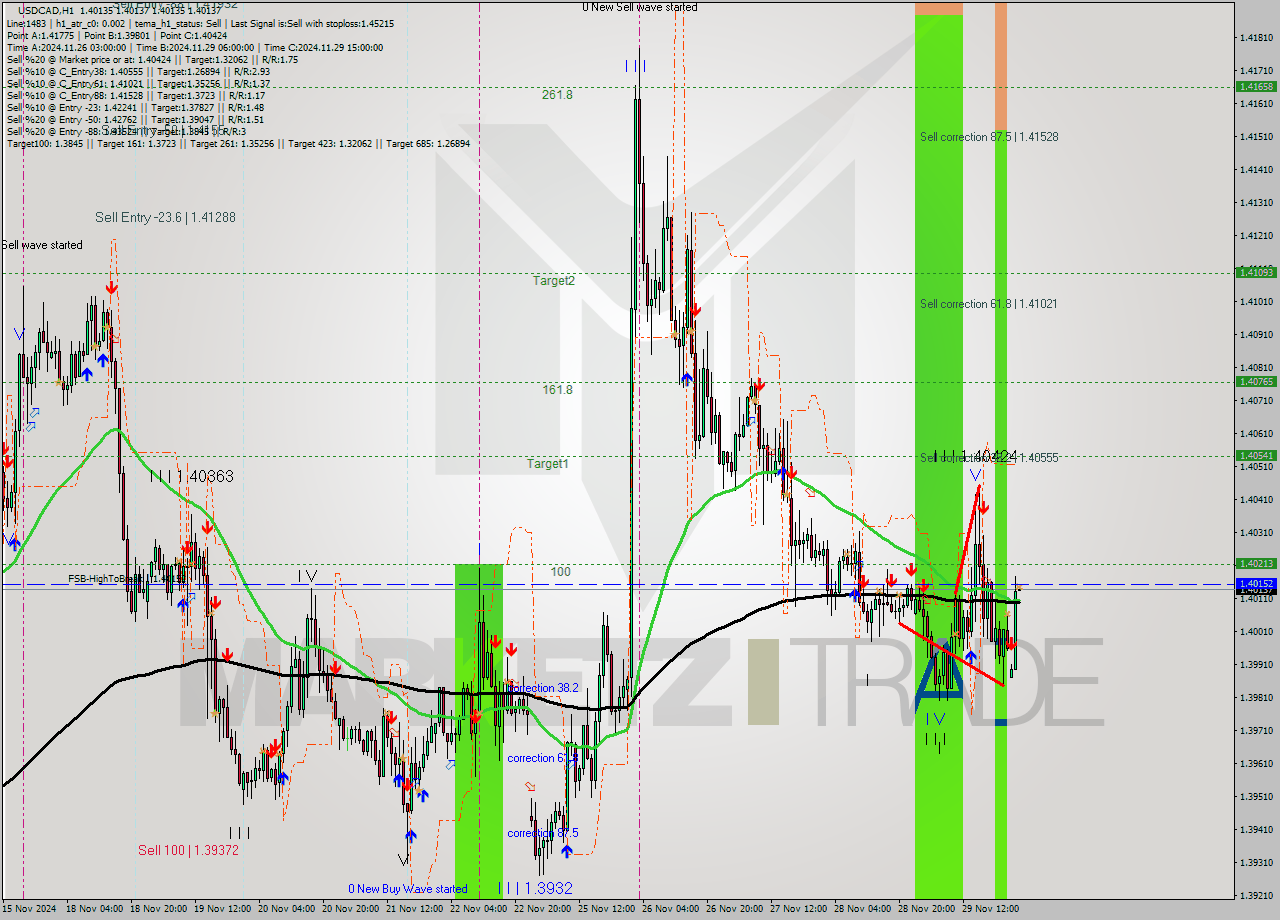The width and height of the screenshot is (1280, 920).
Task: Click the 'Sell %20 @ Market price' info line
Action: [152, 60]
